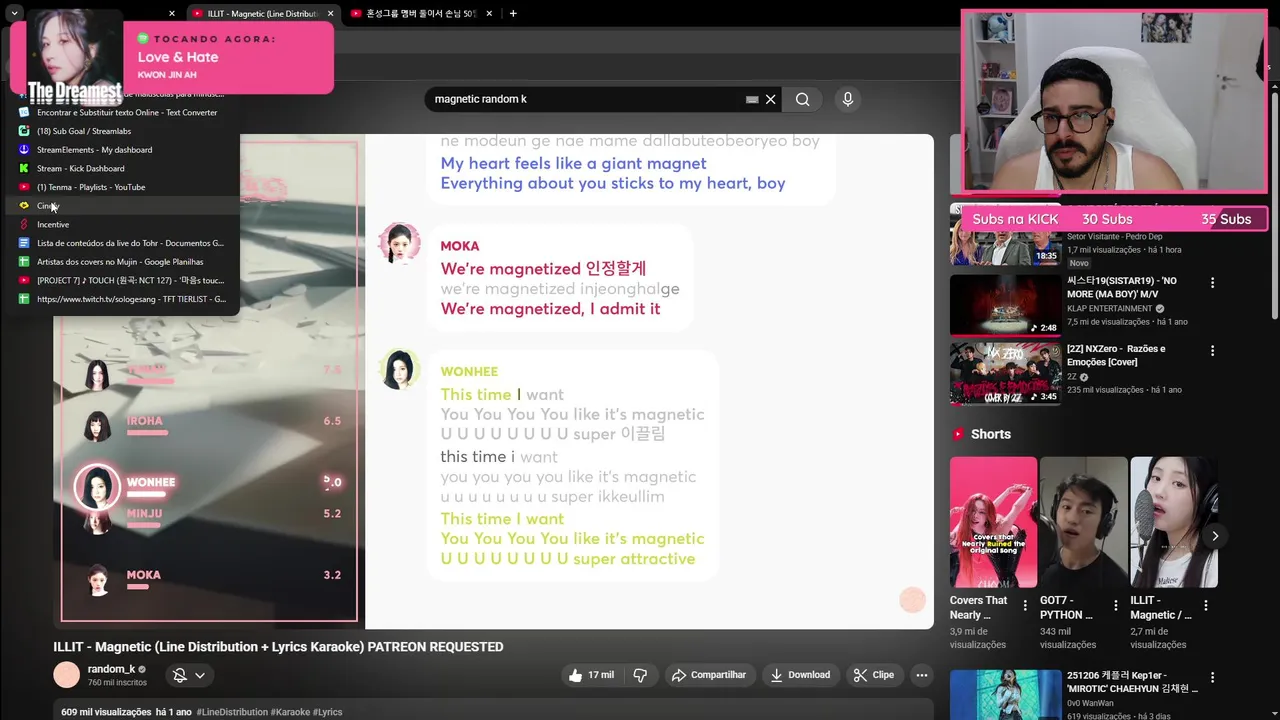Open Covers That Nearly short thumbnail
Screen dimensions: 1280x720
click(x=993, y=522)
